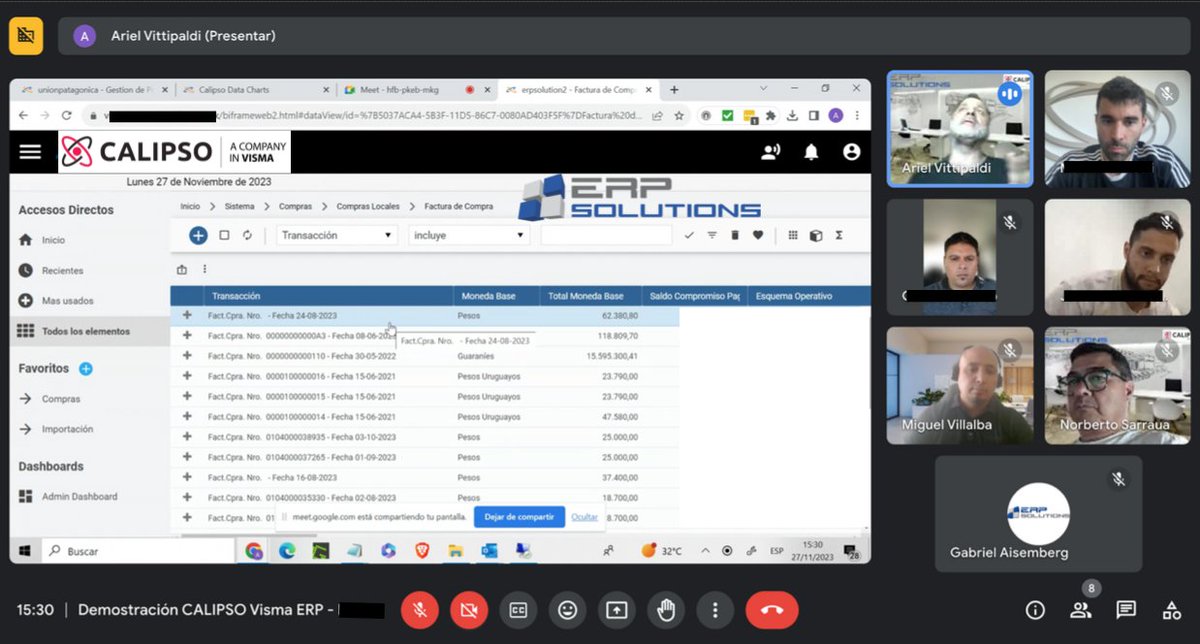Click the Ocultar link in the sharing banner
Image resolution: width=1200 pixels, height=644 pixels.
(586, 517)
